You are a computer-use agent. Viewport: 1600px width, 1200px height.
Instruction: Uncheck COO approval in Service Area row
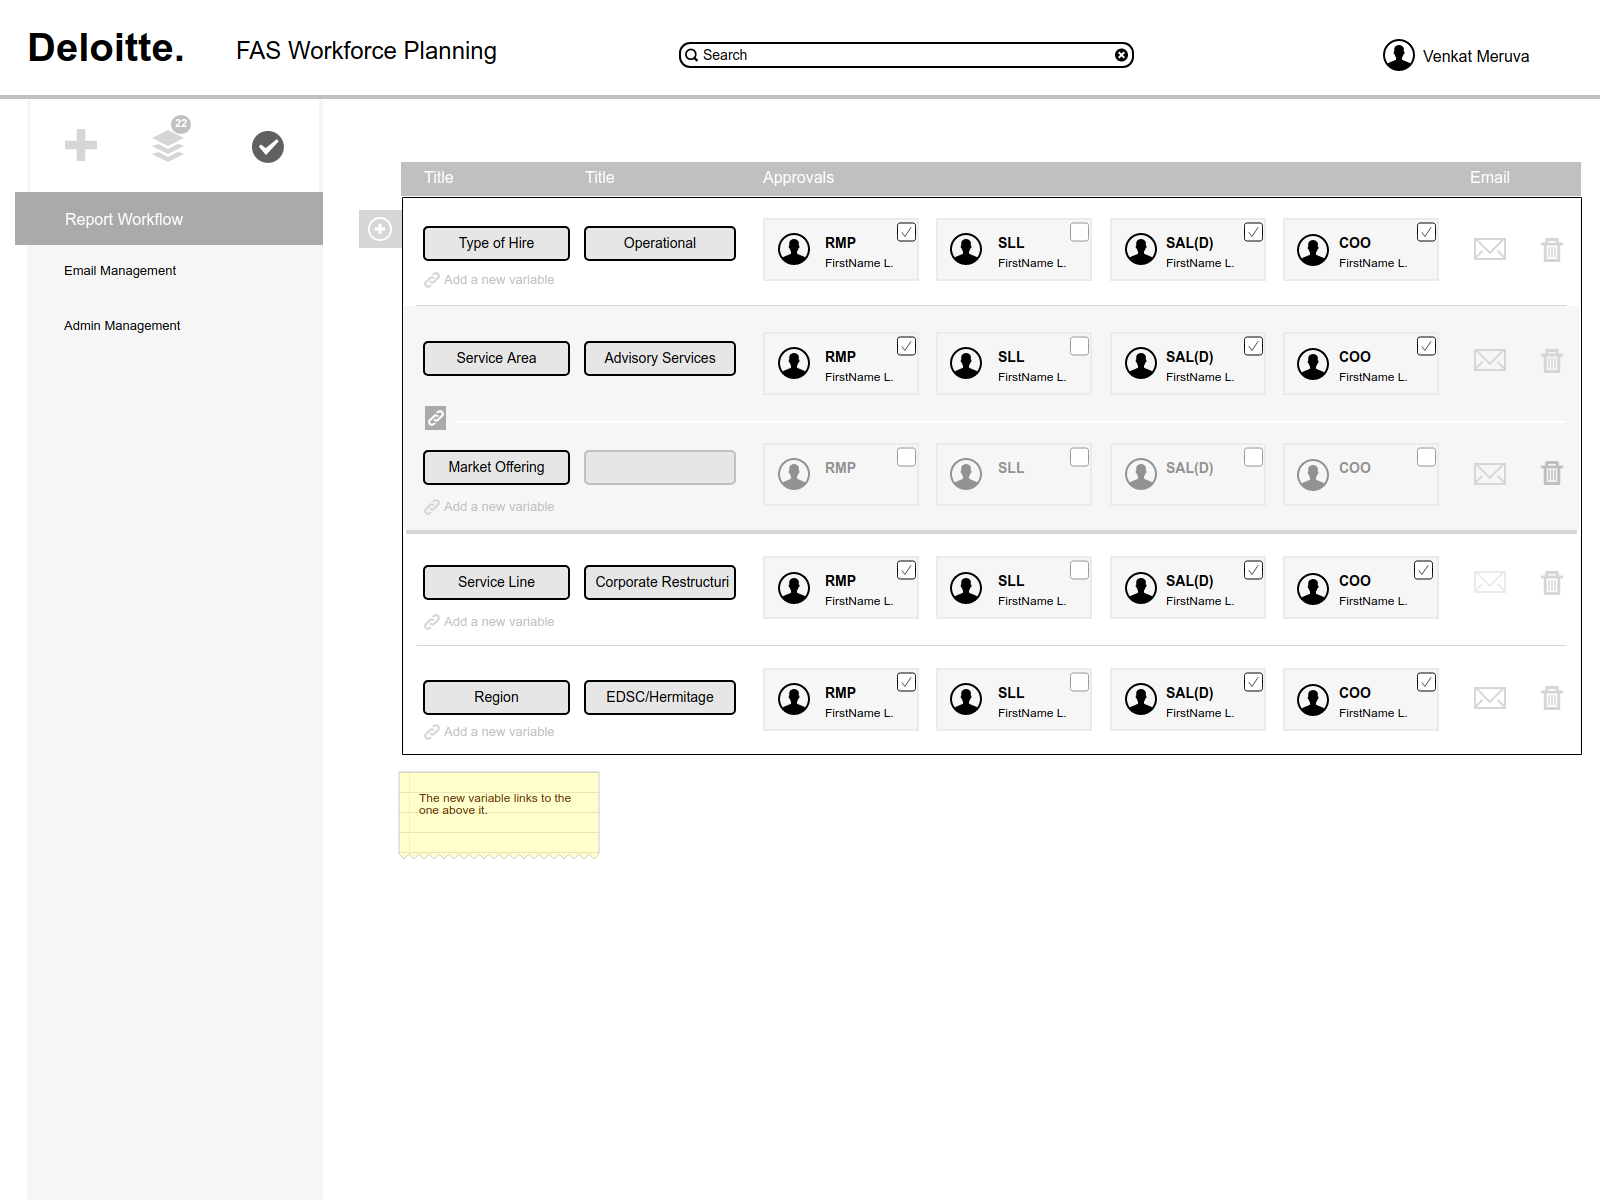point(1427,346)
